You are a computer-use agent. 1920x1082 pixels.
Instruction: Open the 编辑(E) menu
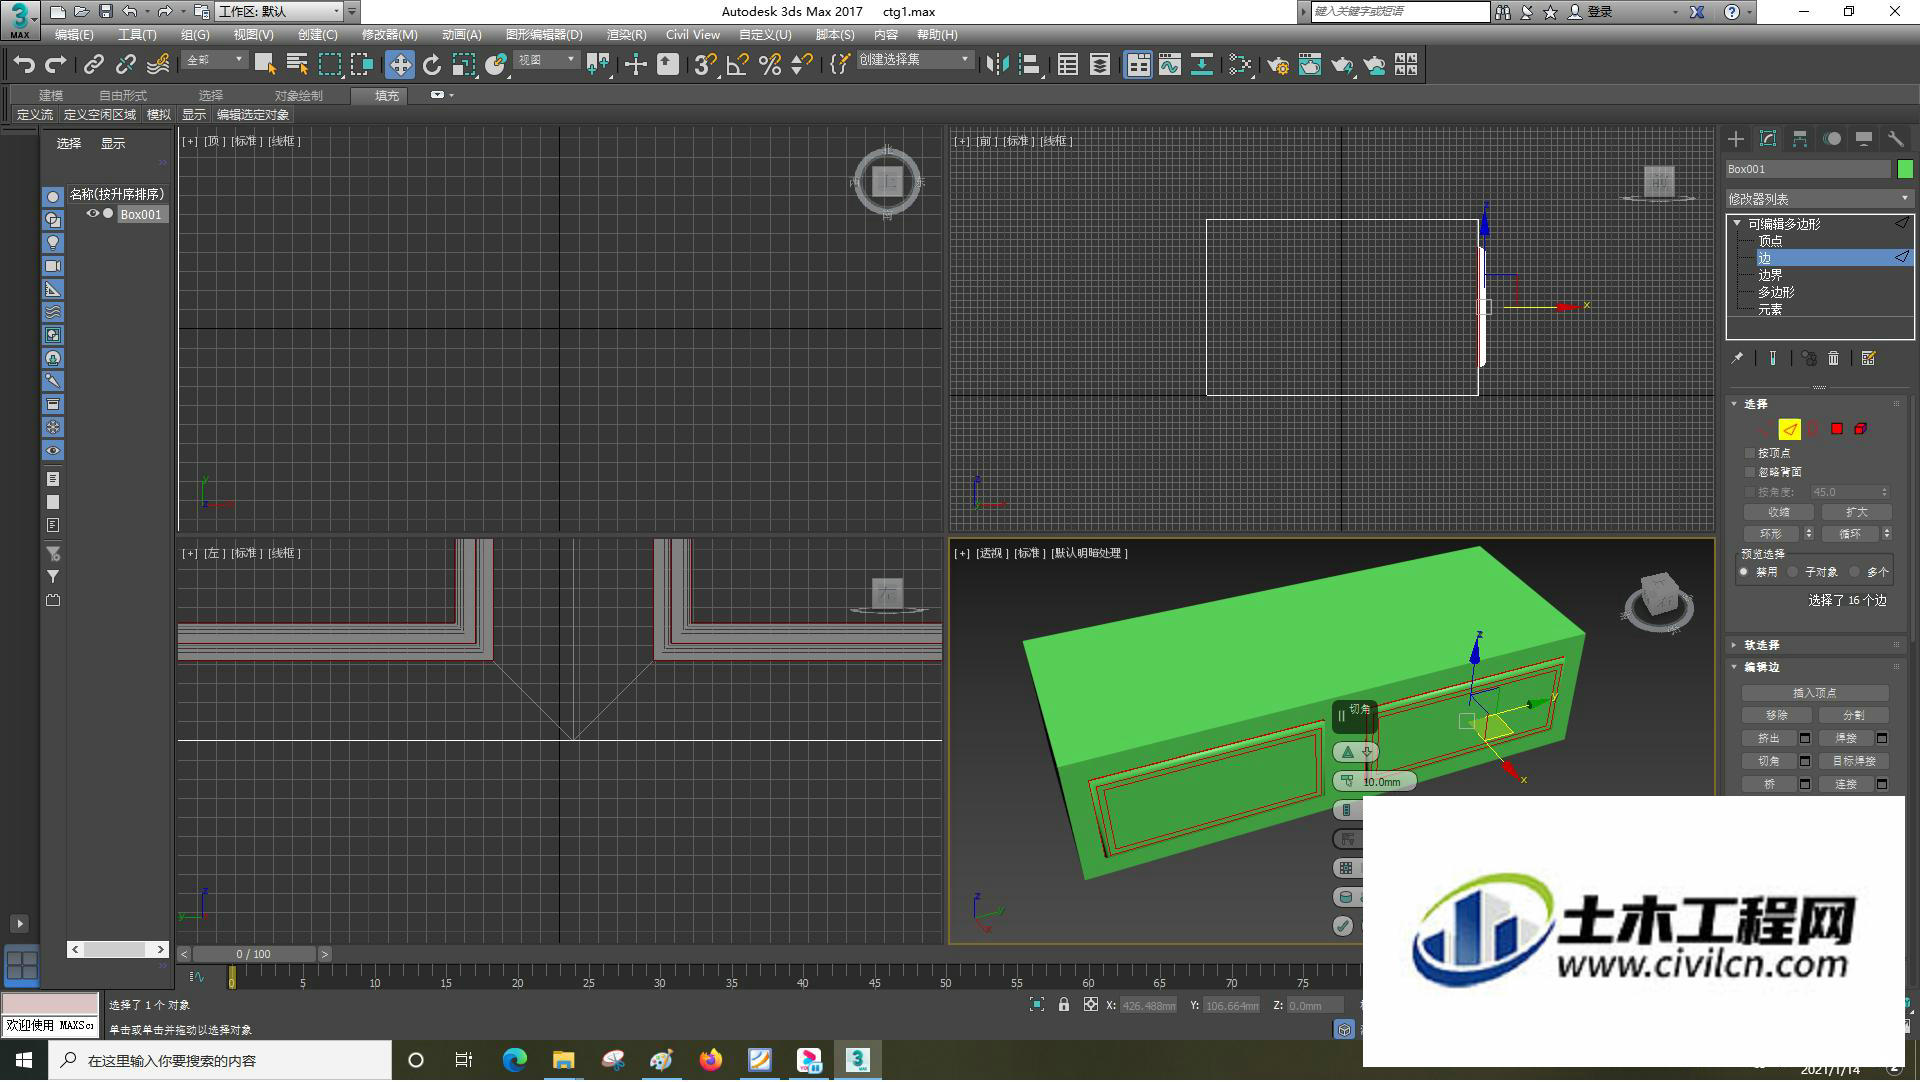click(x=74, y=35)
